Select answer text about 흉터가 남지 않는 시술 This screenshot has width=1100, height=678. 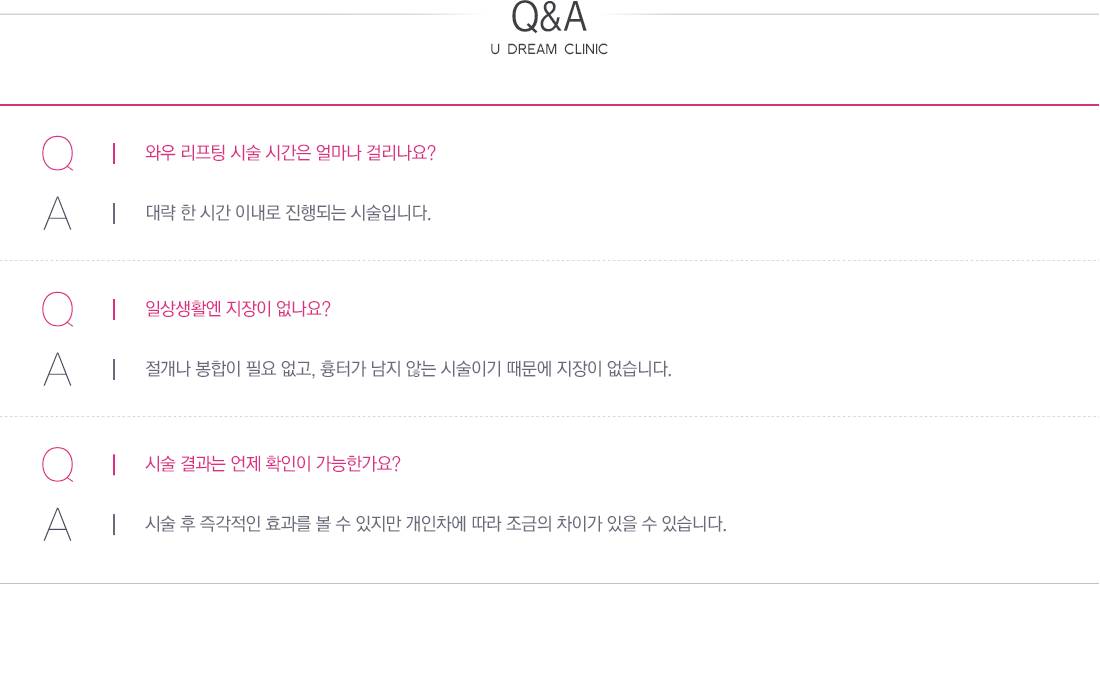(x=408, y=368)
